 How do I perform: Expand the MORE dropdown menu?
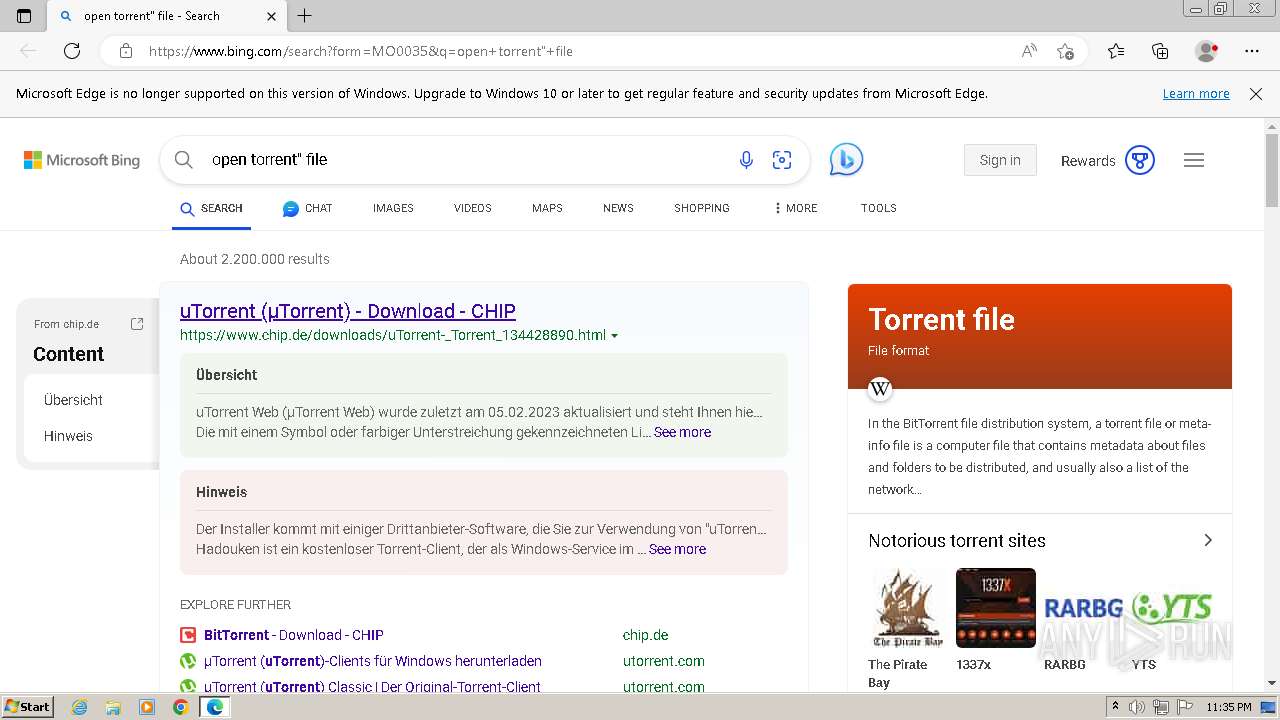[x=796, y=209]
